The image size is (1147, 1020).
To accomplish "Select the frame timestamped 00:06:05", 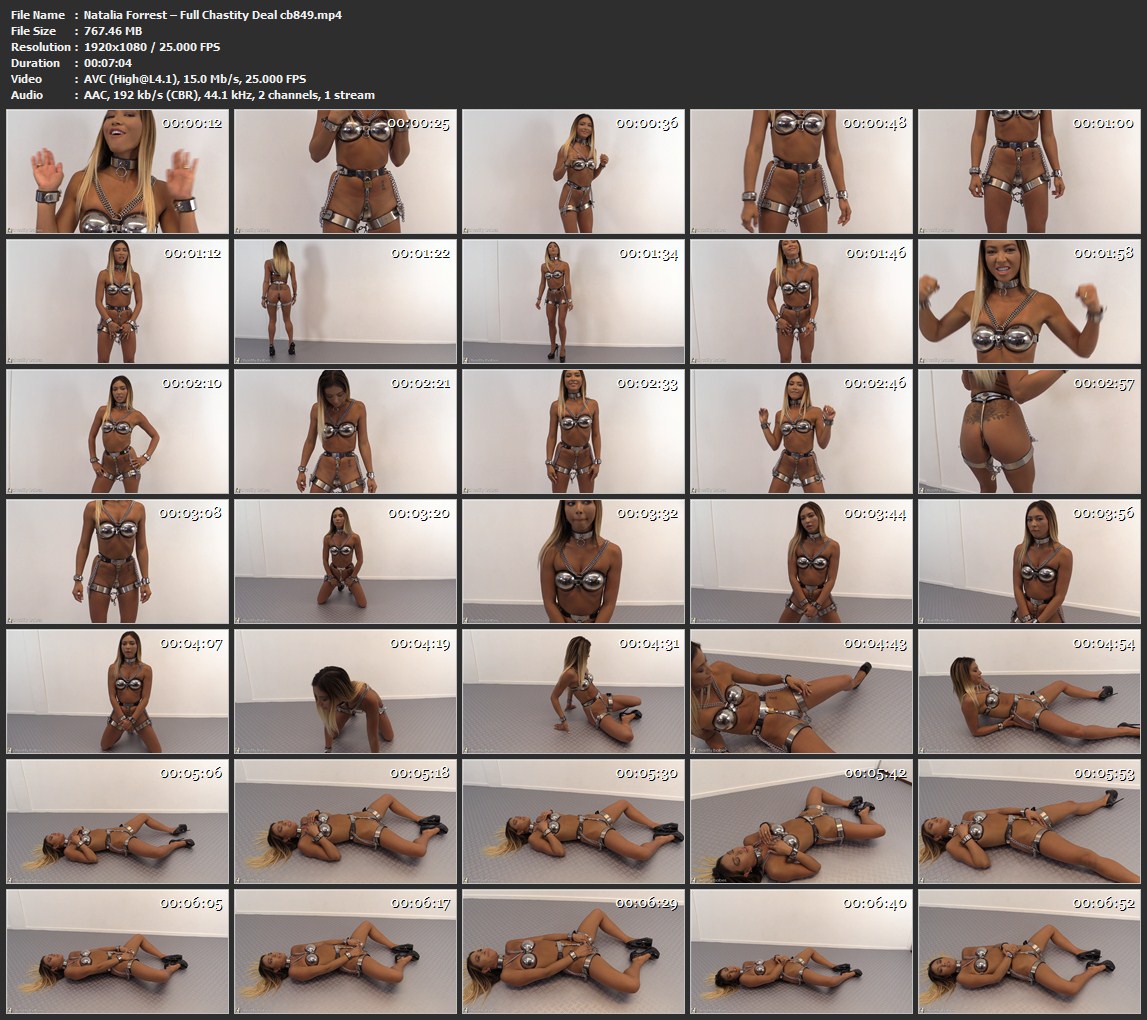I will point(117,951).
